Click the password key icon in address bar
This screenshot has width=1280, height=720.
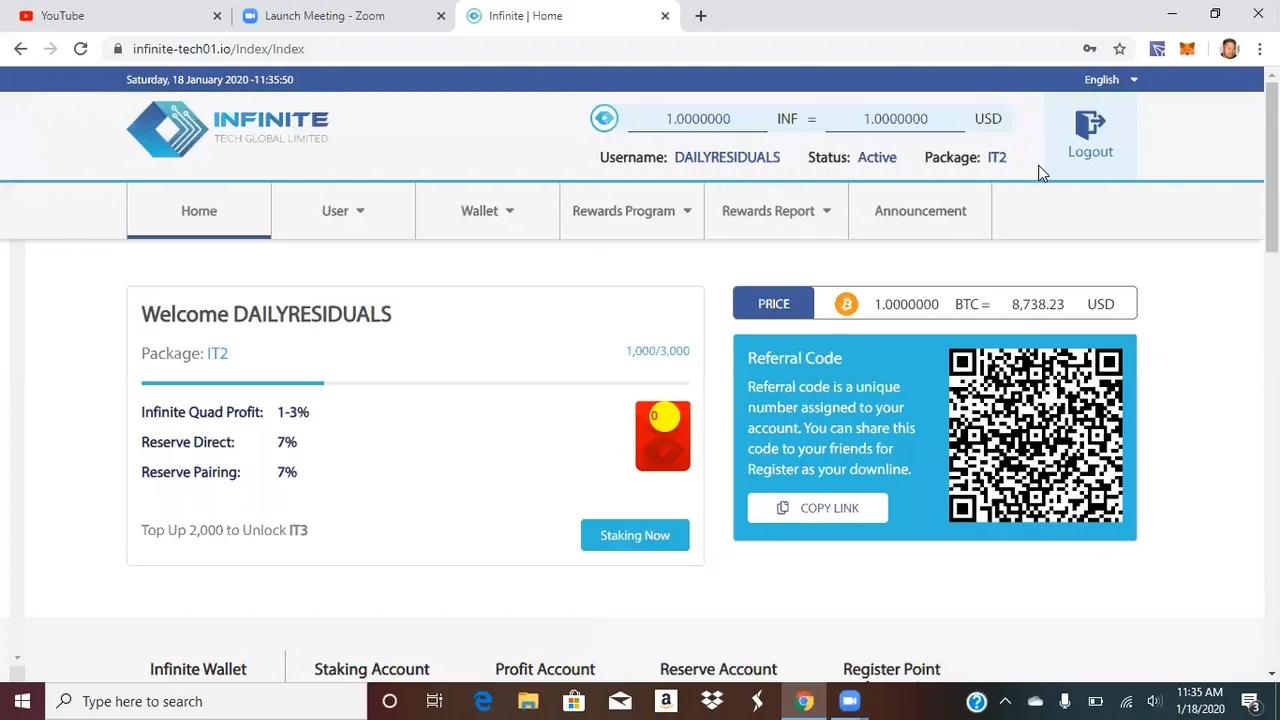tap(1090, 48)
